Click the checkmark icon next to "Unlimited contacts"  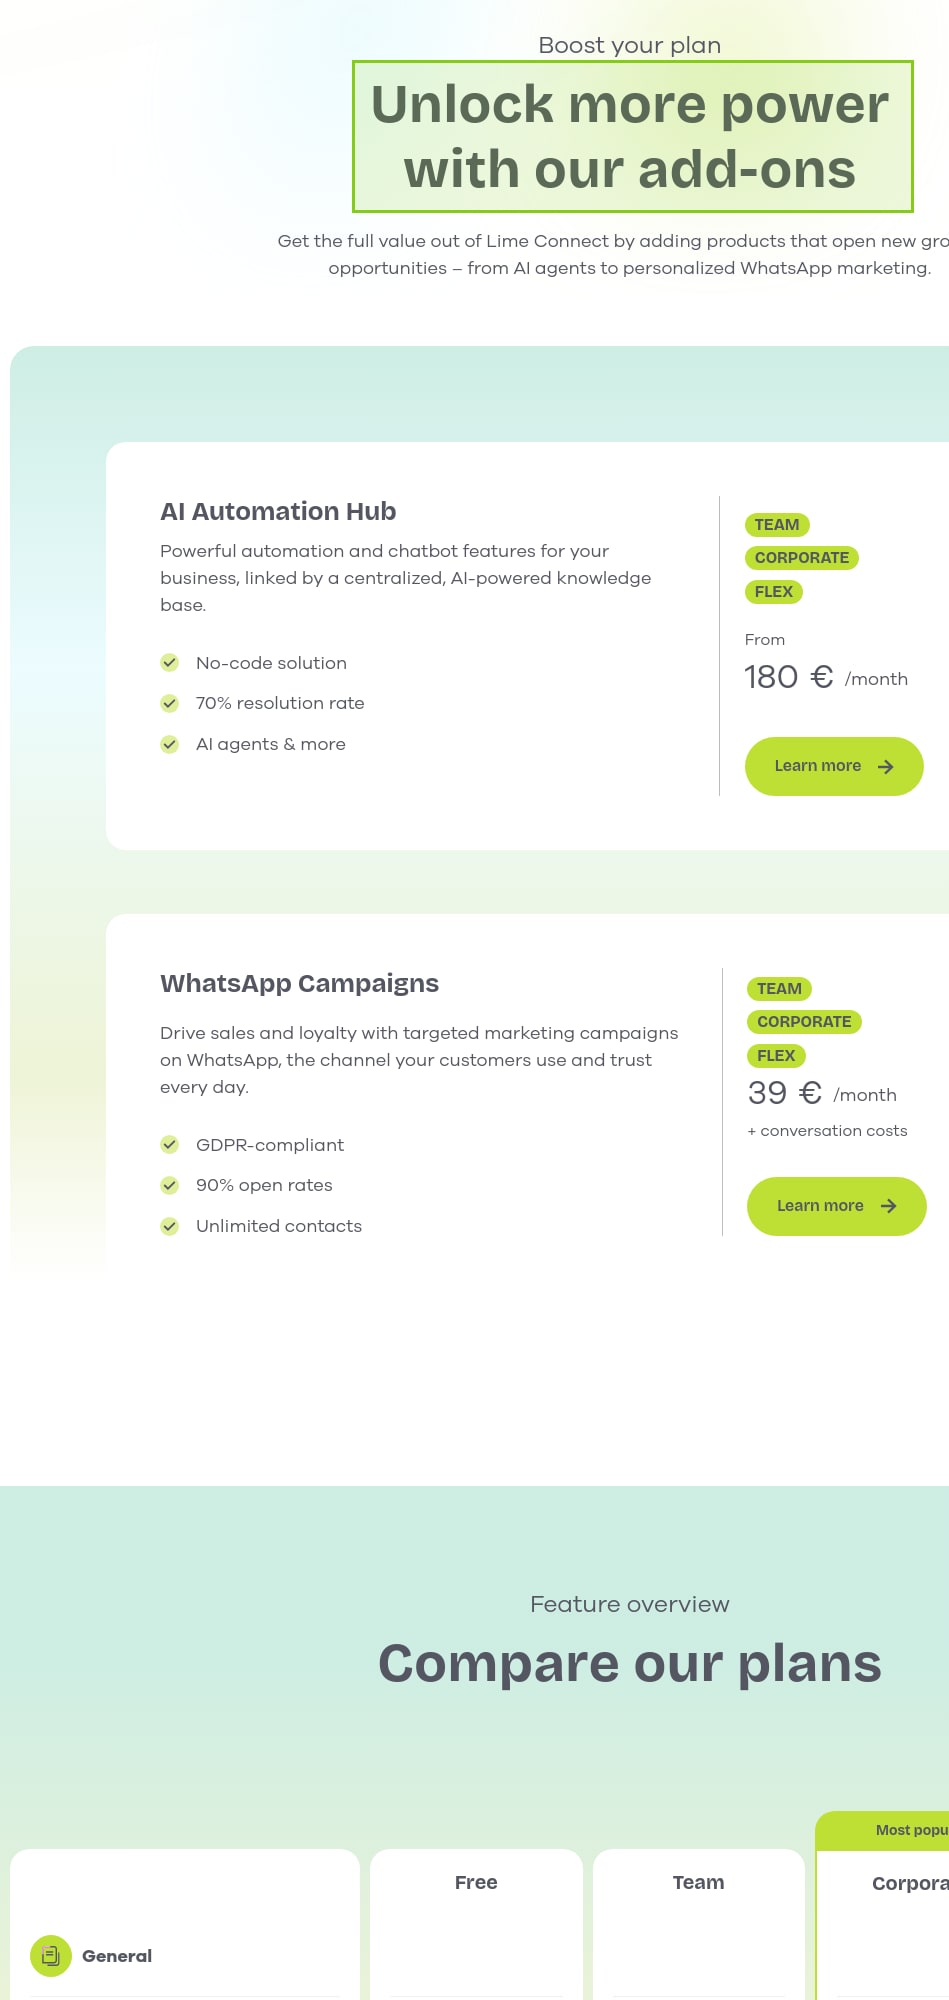[170, 1226]
